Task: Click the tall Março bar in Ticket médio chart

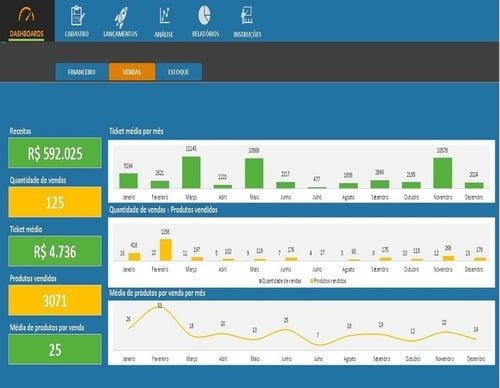Action: pos(191,173)
